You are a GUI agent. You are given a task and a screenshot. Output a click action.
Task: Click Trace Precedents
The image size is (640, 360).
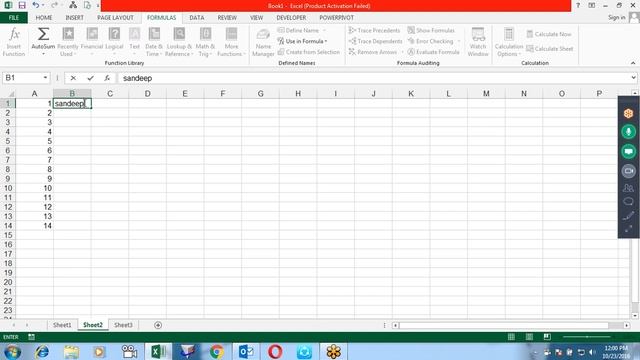tap(374, 31)
